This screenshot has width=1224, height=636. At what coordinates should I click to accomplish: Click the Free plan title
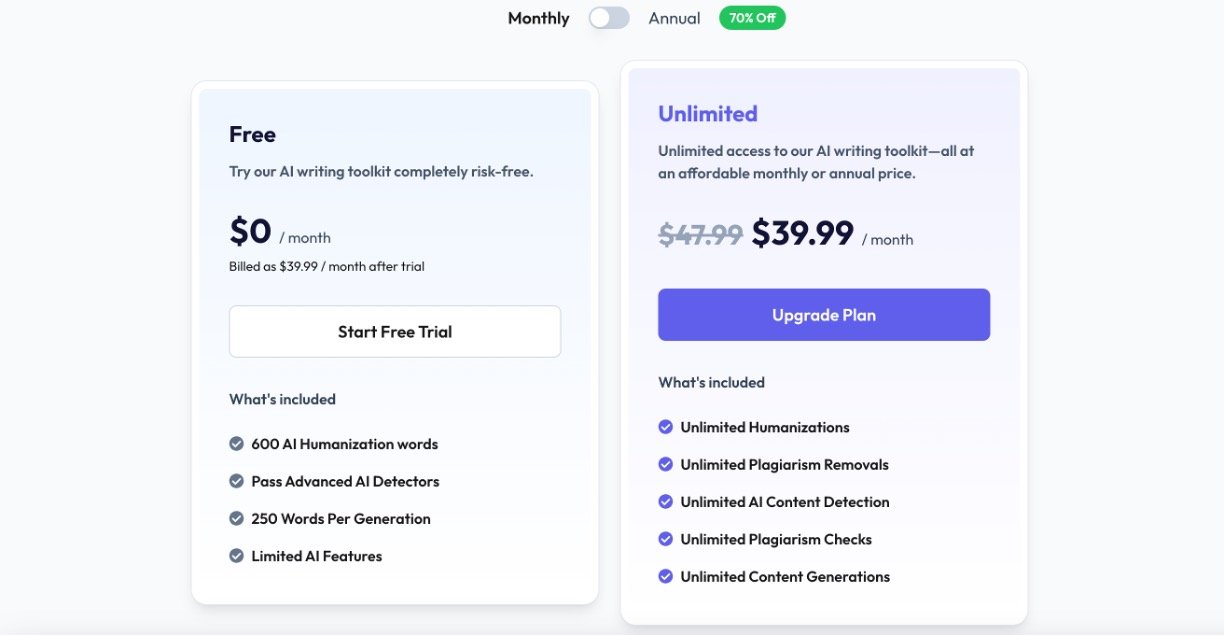pyautogui.click(x=252, y=135)
